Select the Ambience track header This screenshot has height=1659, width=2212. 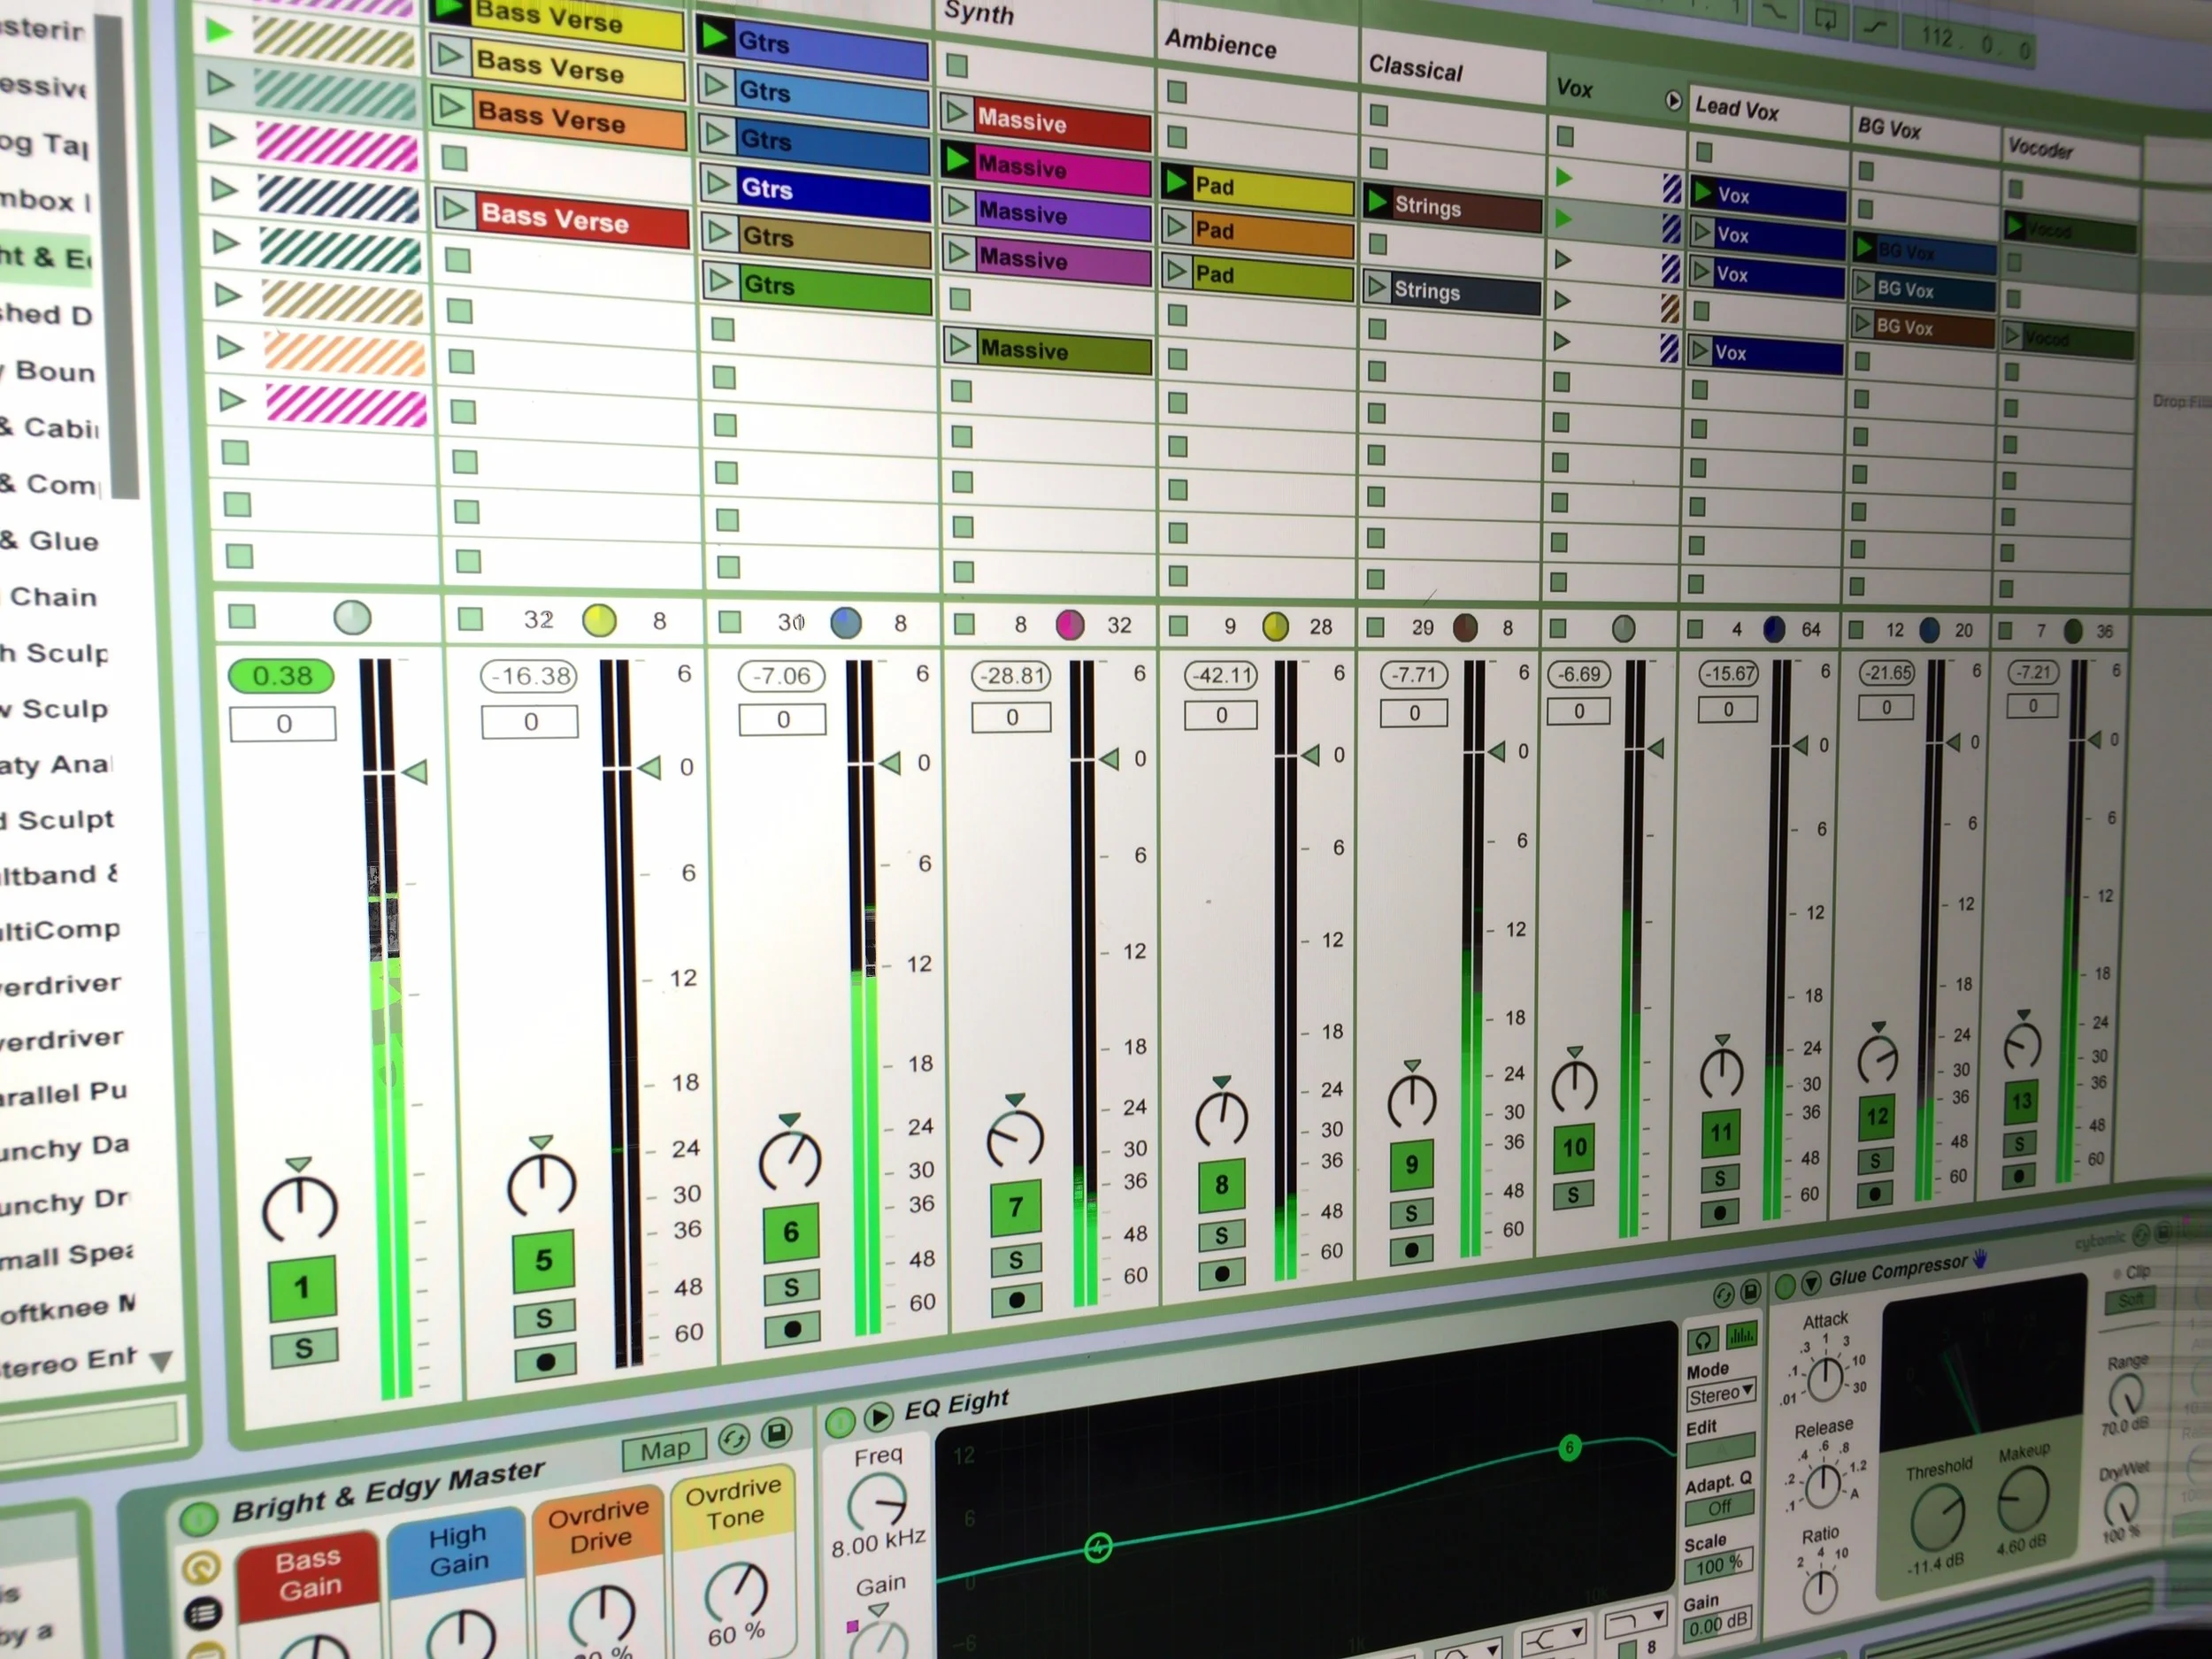tap(1220, 44)
